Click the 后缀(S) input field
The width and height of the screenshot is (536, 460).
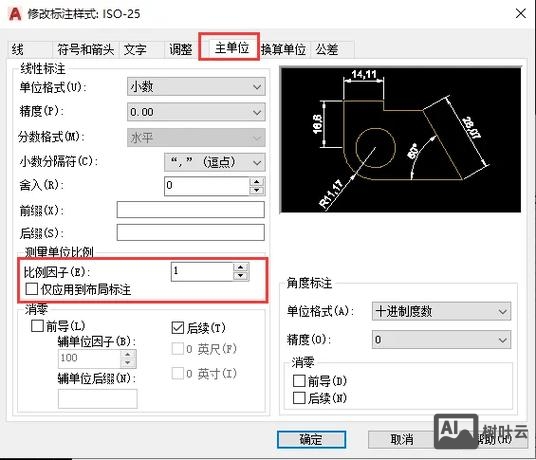tap(190, 233)
